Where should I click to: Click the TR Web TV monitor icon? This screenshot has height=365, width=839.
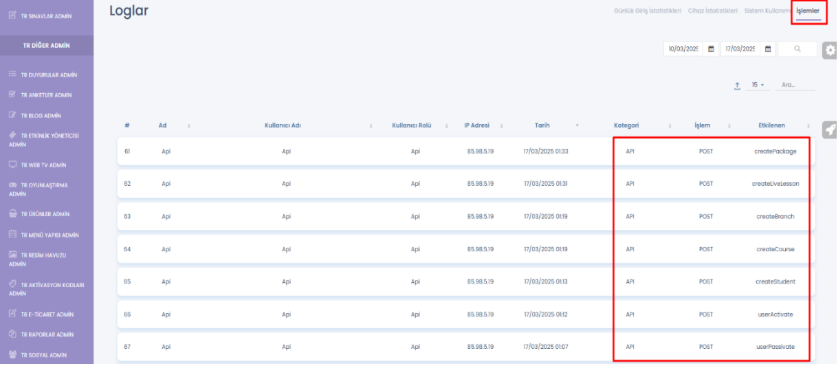[13, 164]
